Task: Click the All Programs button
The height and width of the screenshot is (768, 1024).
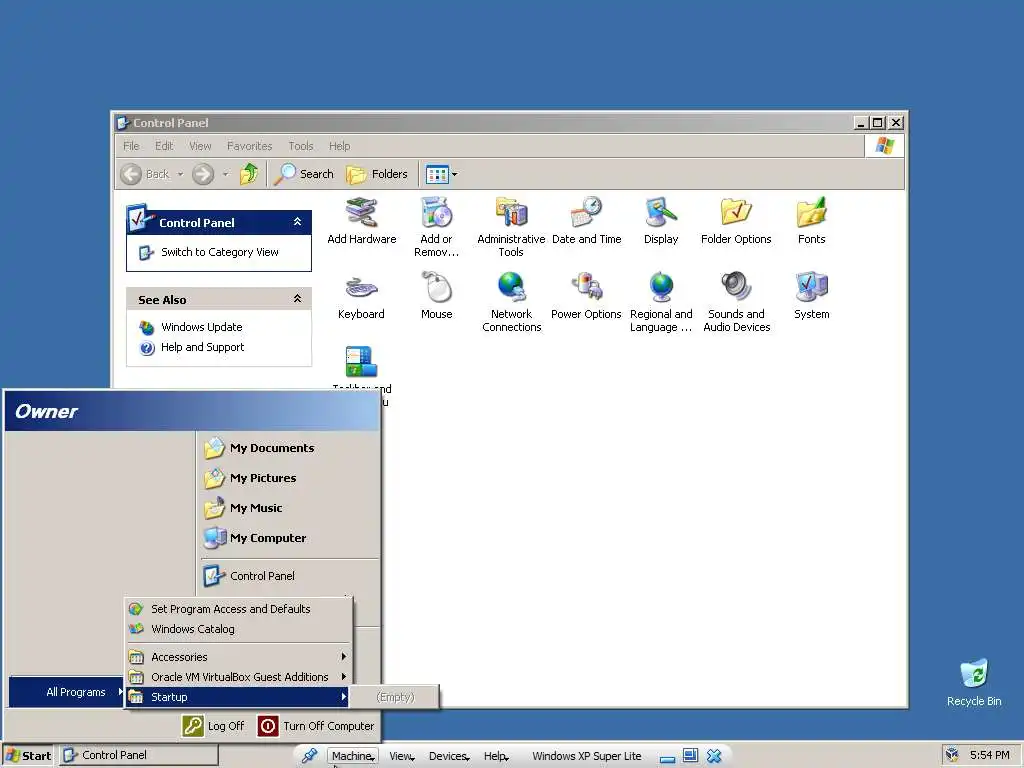Action: [67, 692]
